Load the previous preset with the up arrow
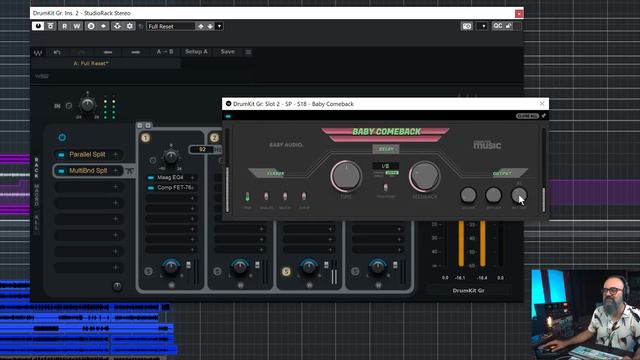This screenshot has width=640, height=360. (x=200, y=26)
